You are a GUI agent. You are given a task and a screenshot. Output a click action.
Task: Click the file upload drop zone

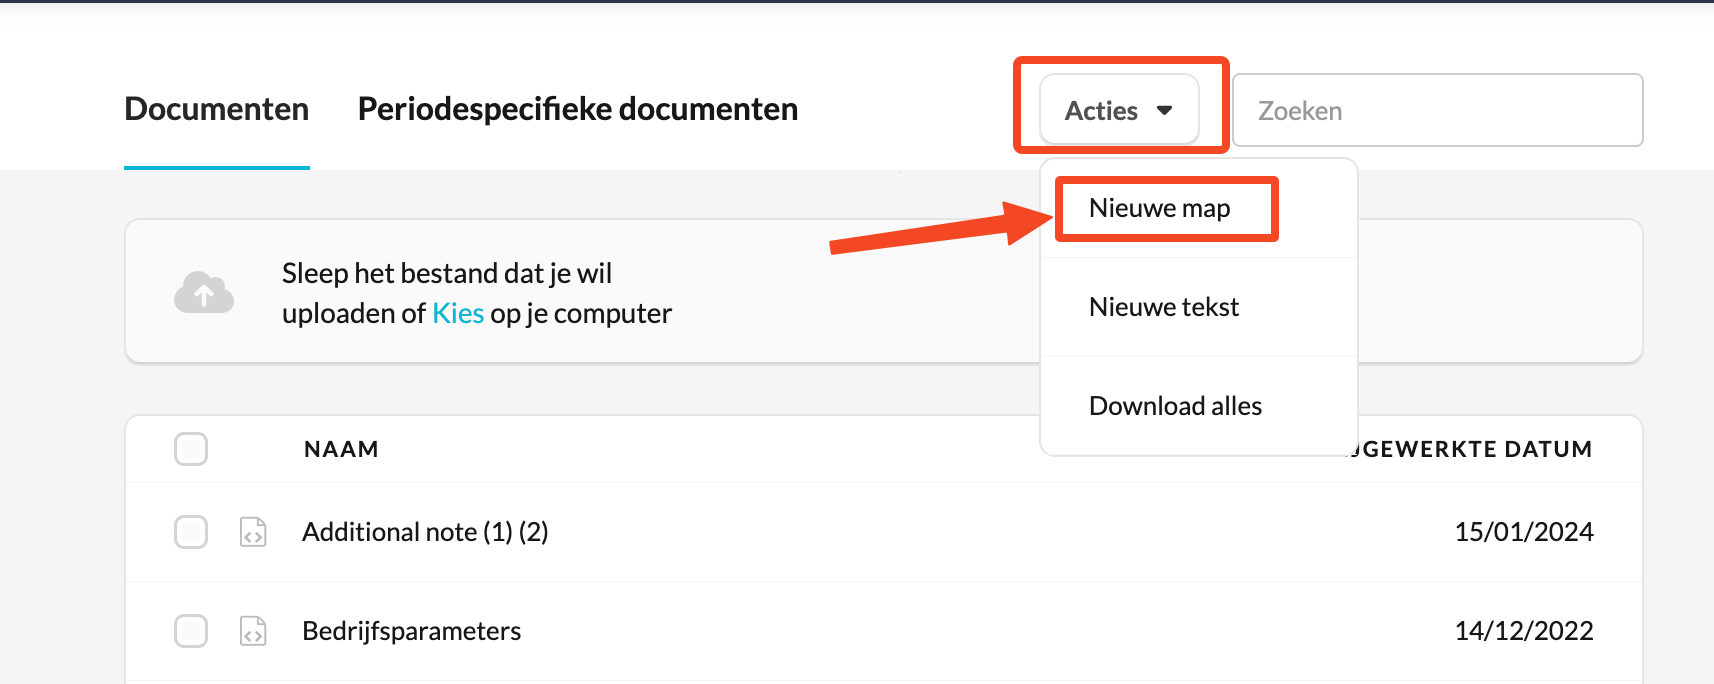[x=883, y=291]
